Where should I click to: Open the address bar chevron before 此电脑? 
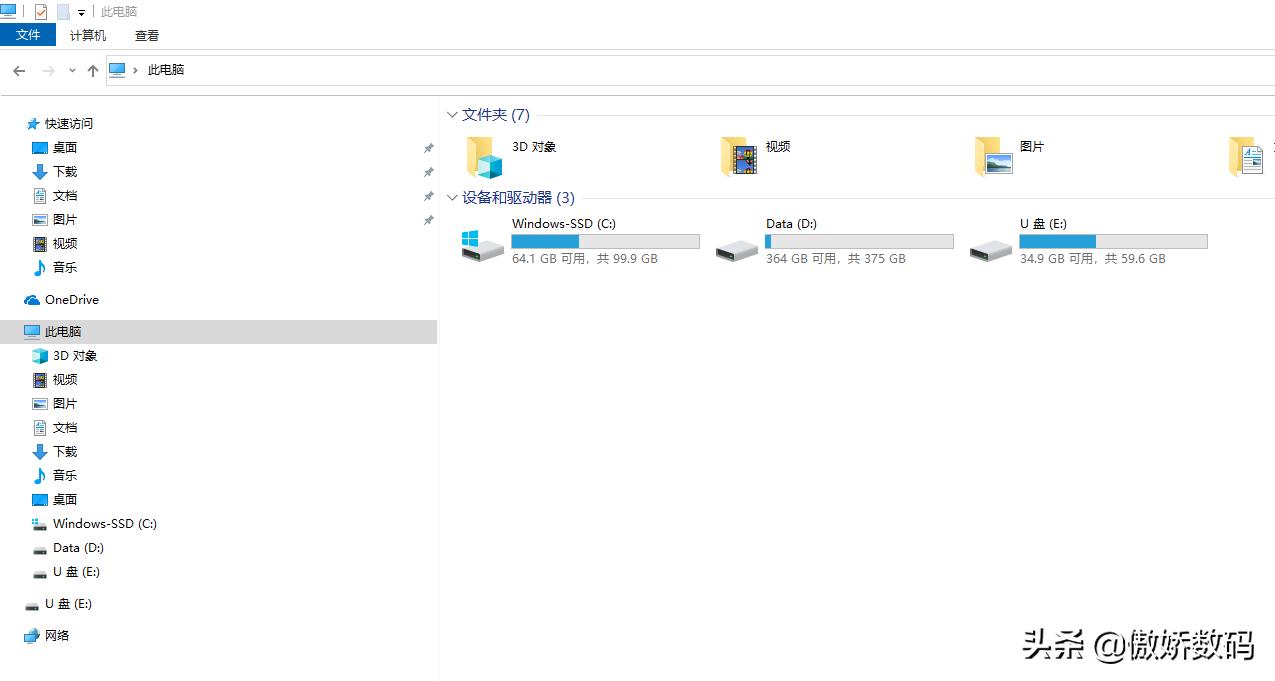pyautogui.click(x=135, y=70)
